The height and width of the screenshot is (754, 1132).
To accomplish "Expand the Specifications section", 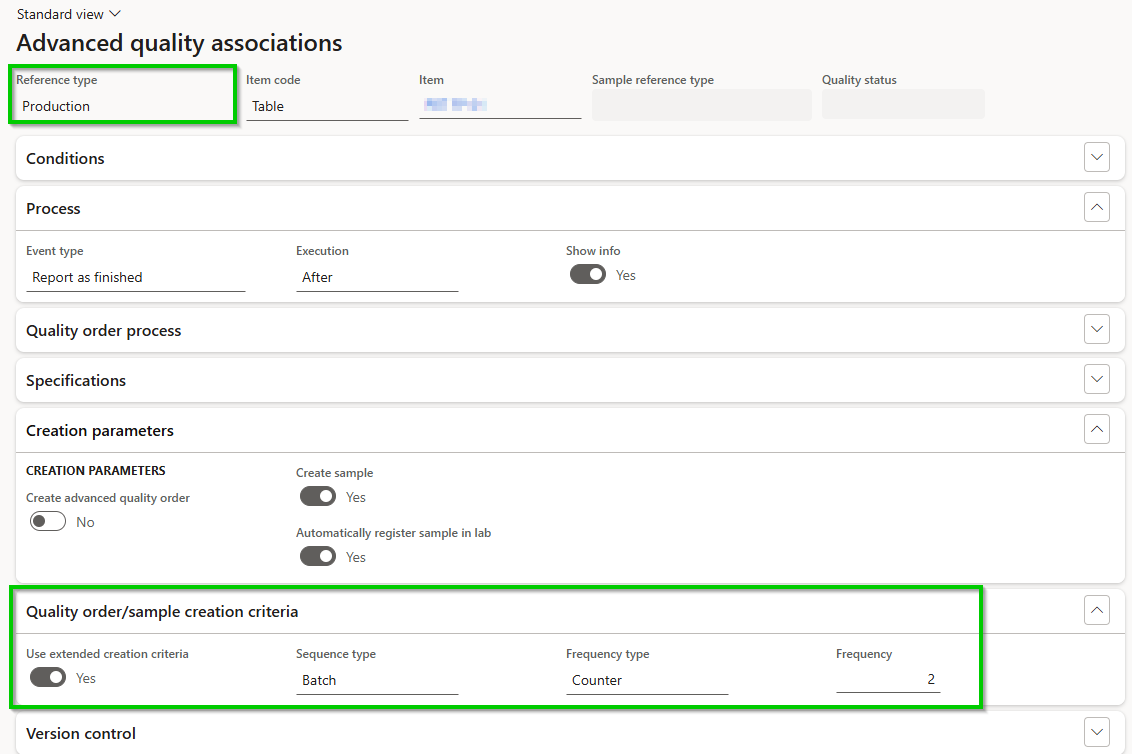I will (1096, 379).
